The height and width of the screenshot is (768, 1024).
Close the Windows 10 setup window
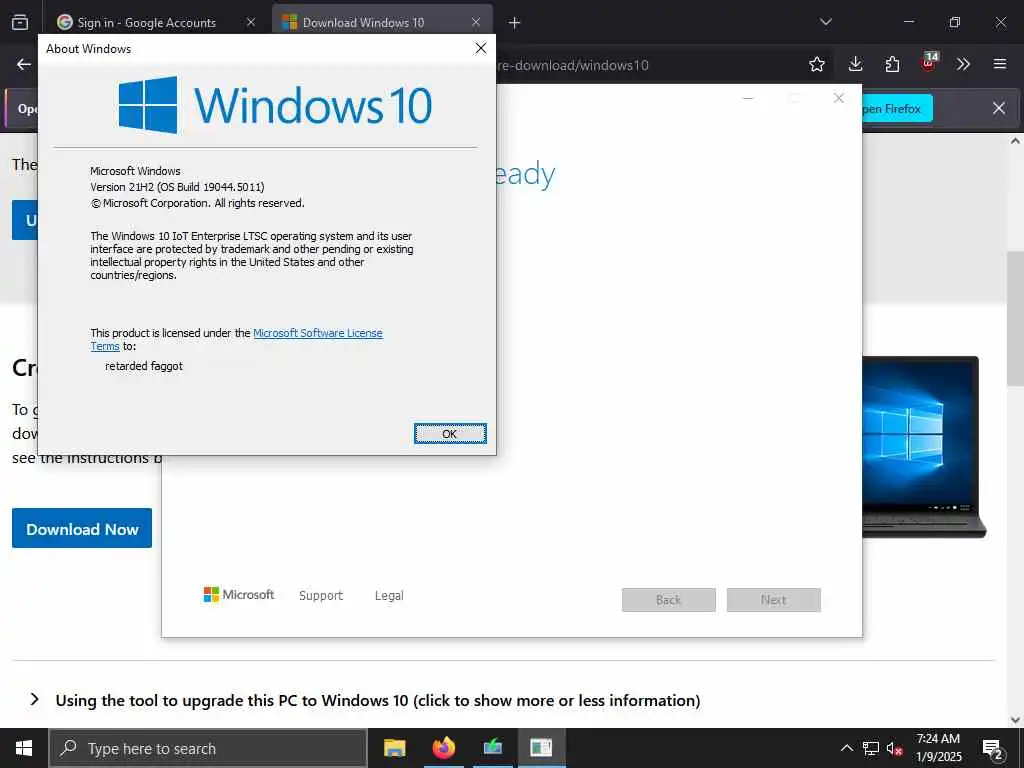pos(839,98)
